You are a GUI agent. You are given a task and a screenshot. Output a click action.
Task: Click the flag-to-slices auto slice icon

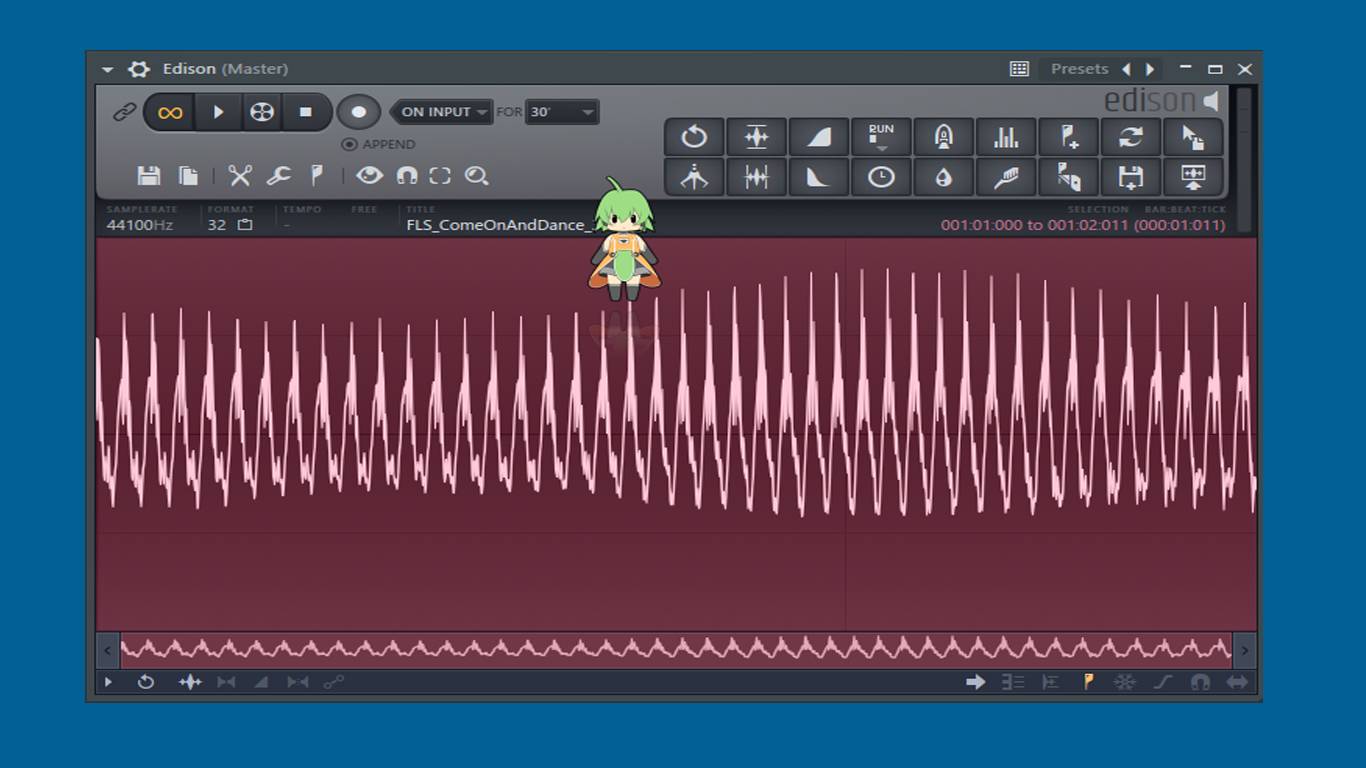1068,177
